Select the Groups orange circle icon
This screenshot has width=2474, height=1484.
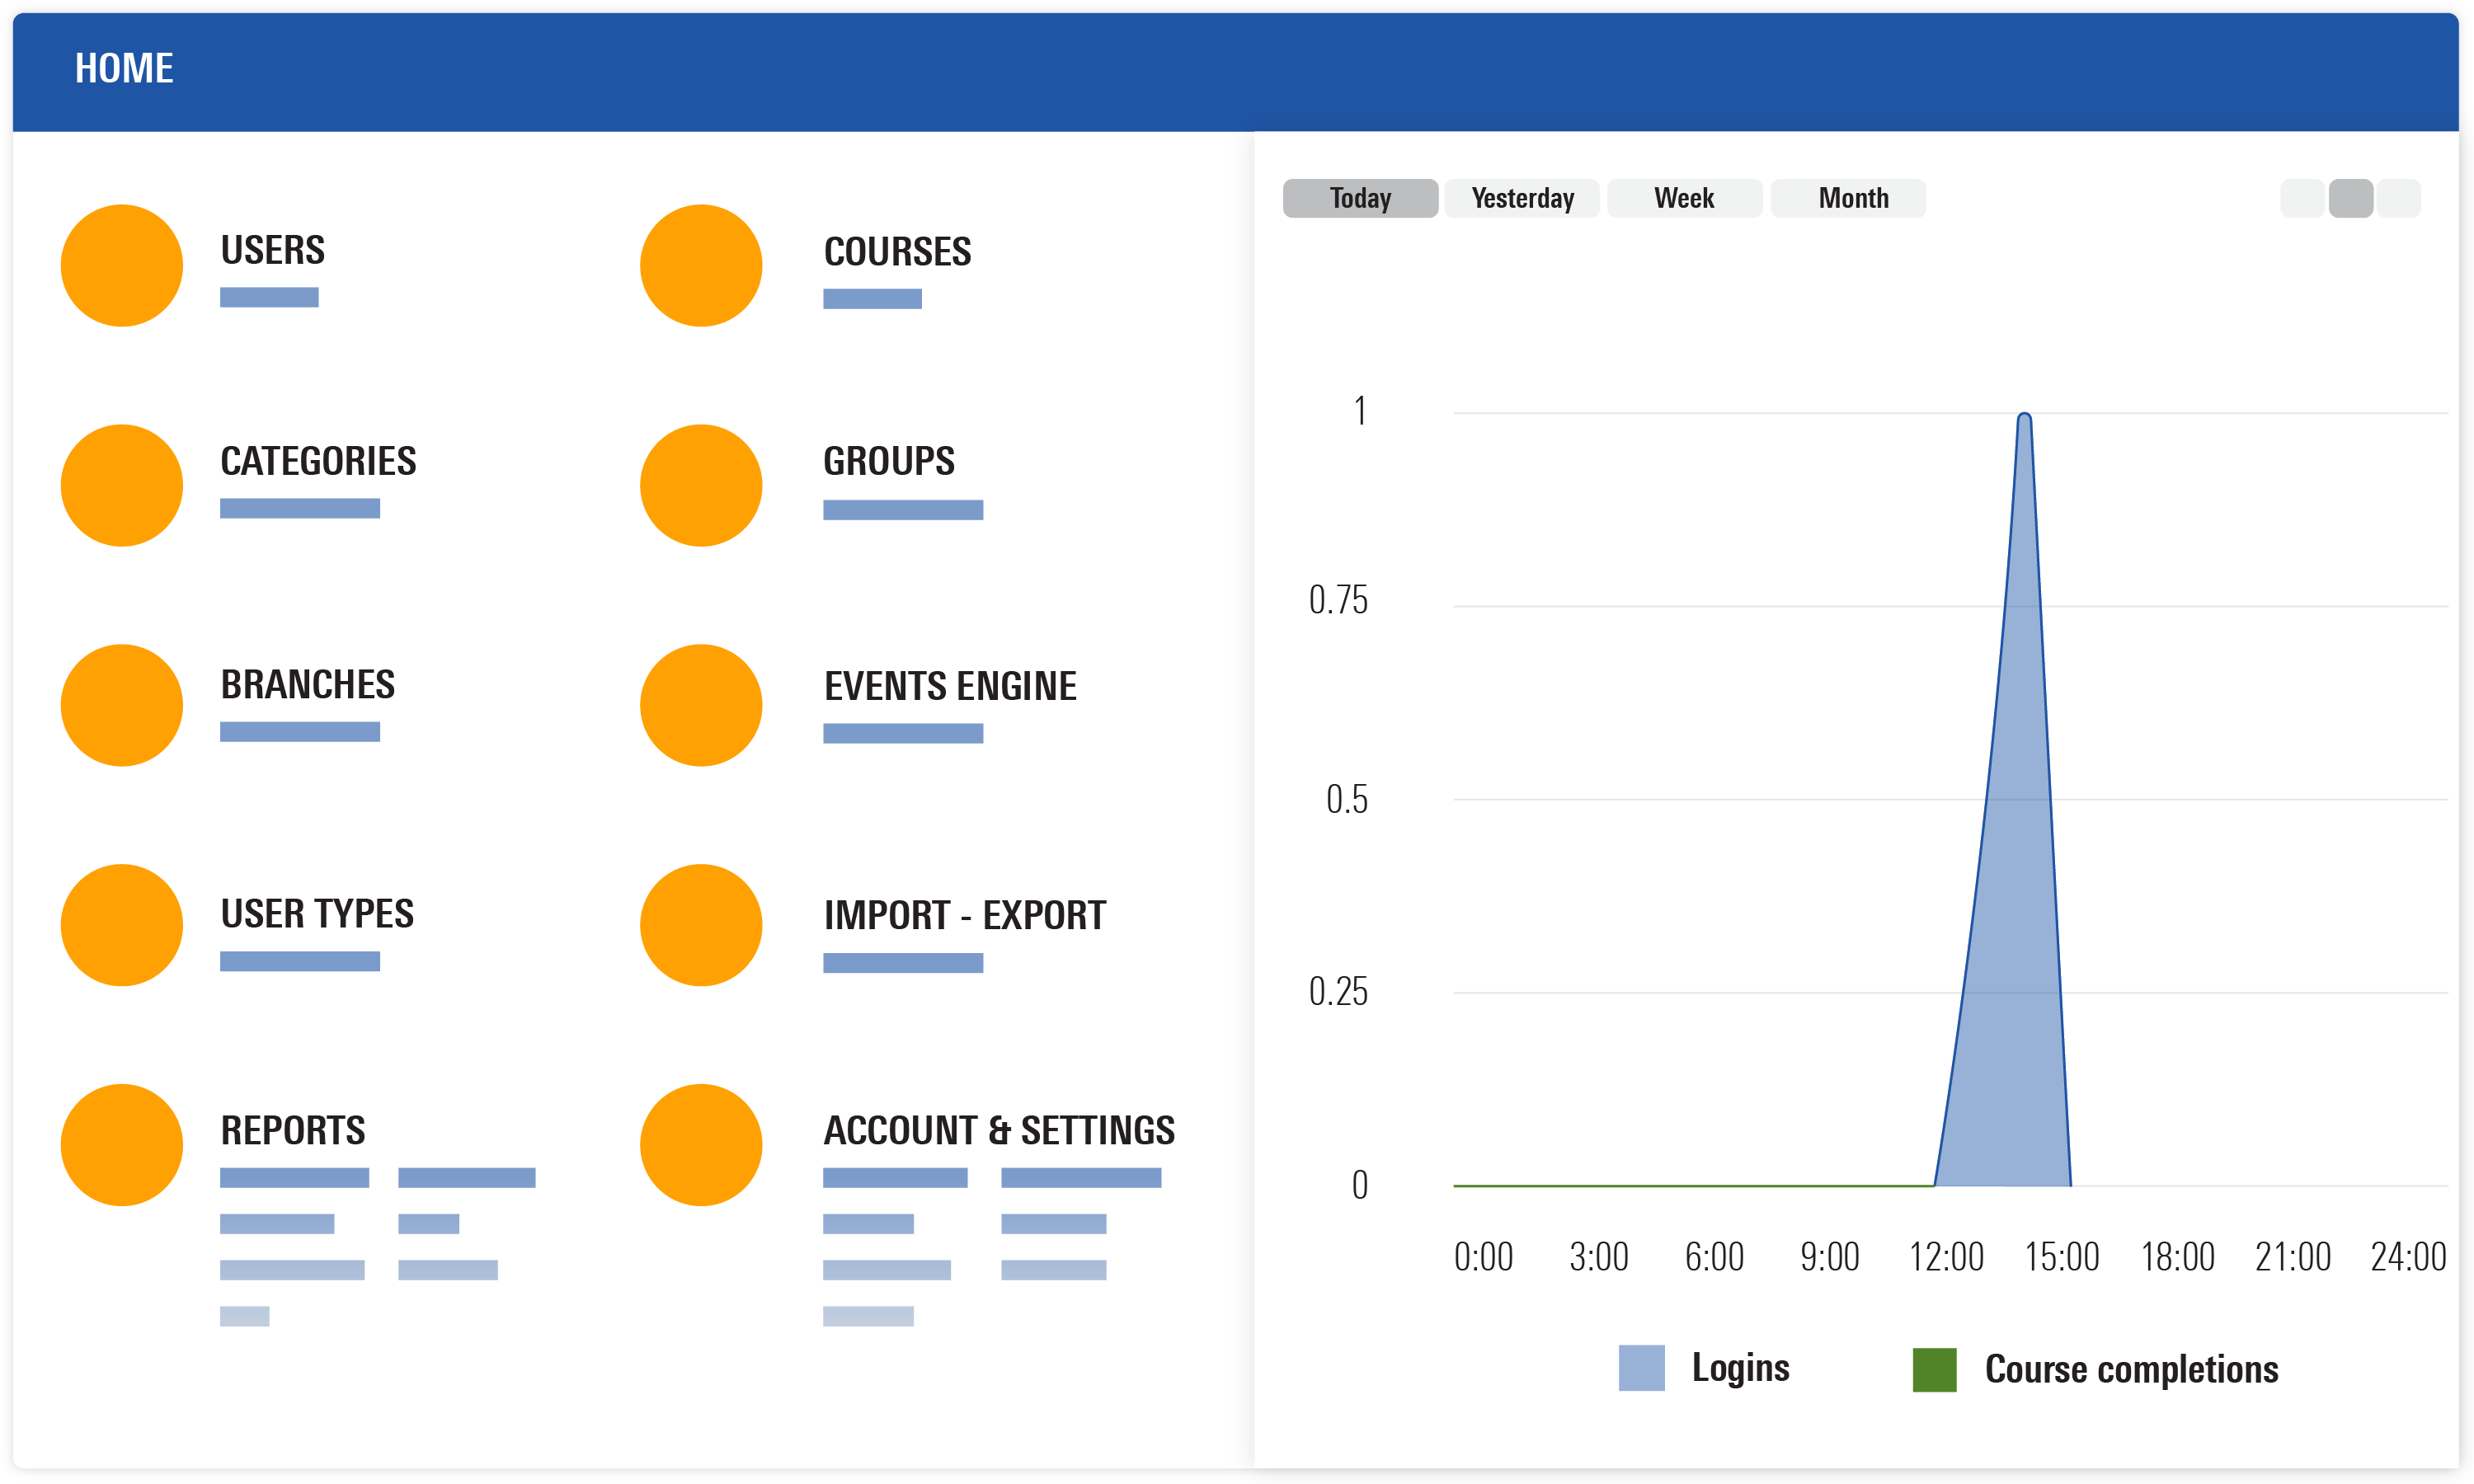(701, 486)
